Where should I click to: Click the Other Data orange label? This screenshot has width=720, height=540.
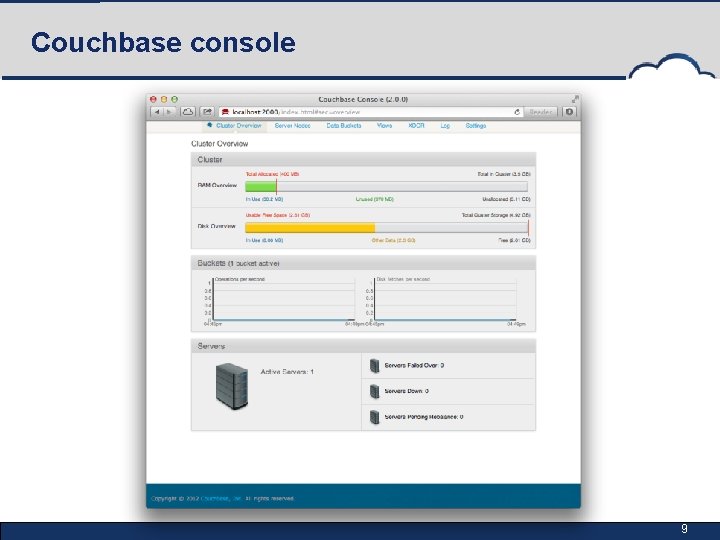394,240
